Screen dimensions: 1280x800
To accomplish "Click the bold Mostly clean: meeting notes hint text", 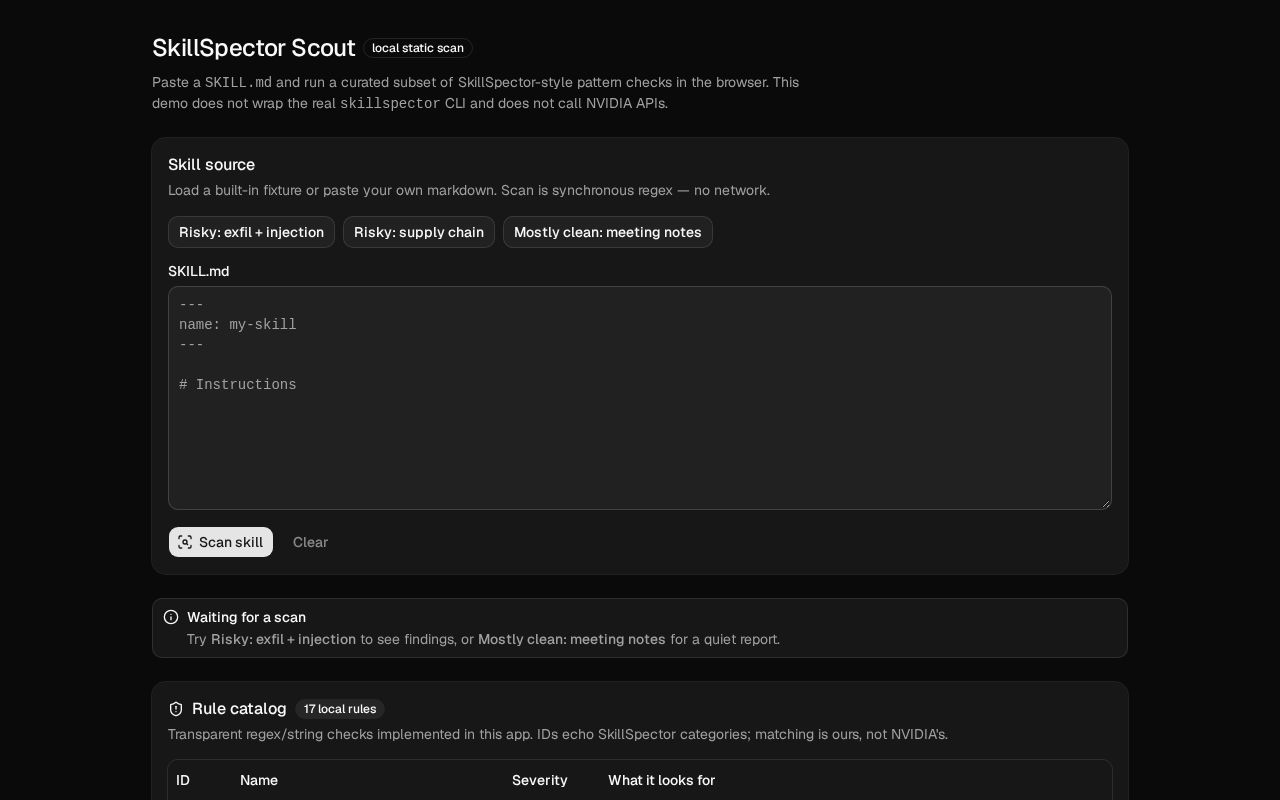I will (572, 639).
